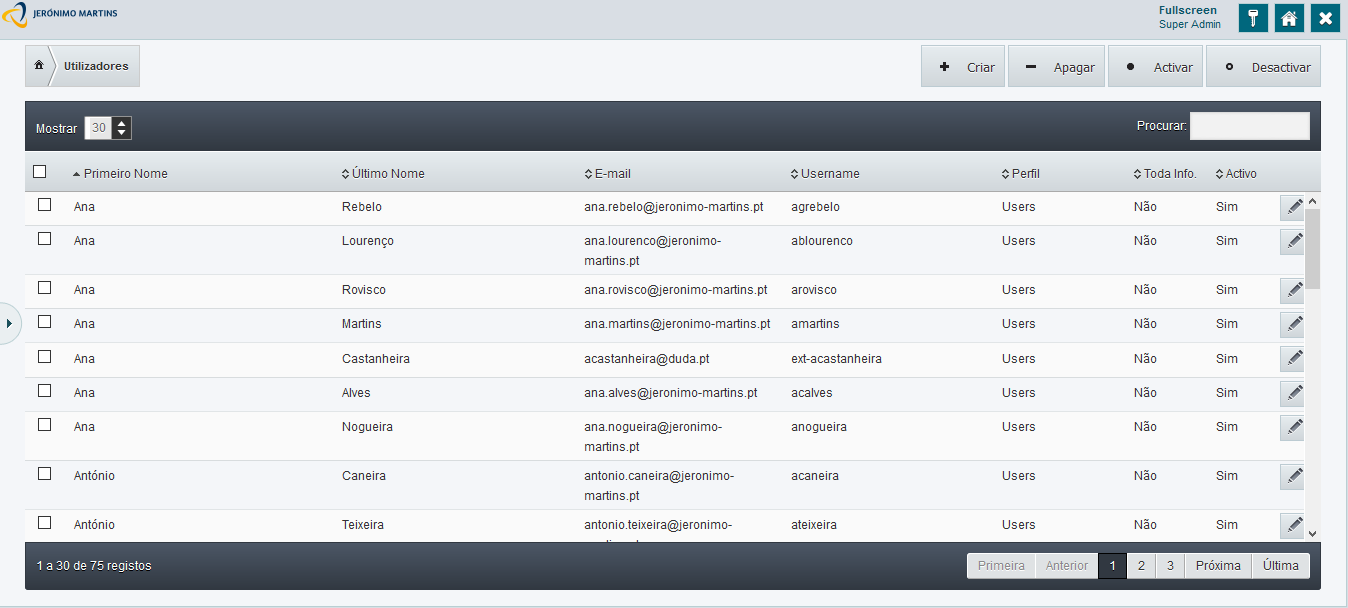Sort by Username column
Image resolution: width=1348 pixels, height=608 pixels.
click(825, 174)
